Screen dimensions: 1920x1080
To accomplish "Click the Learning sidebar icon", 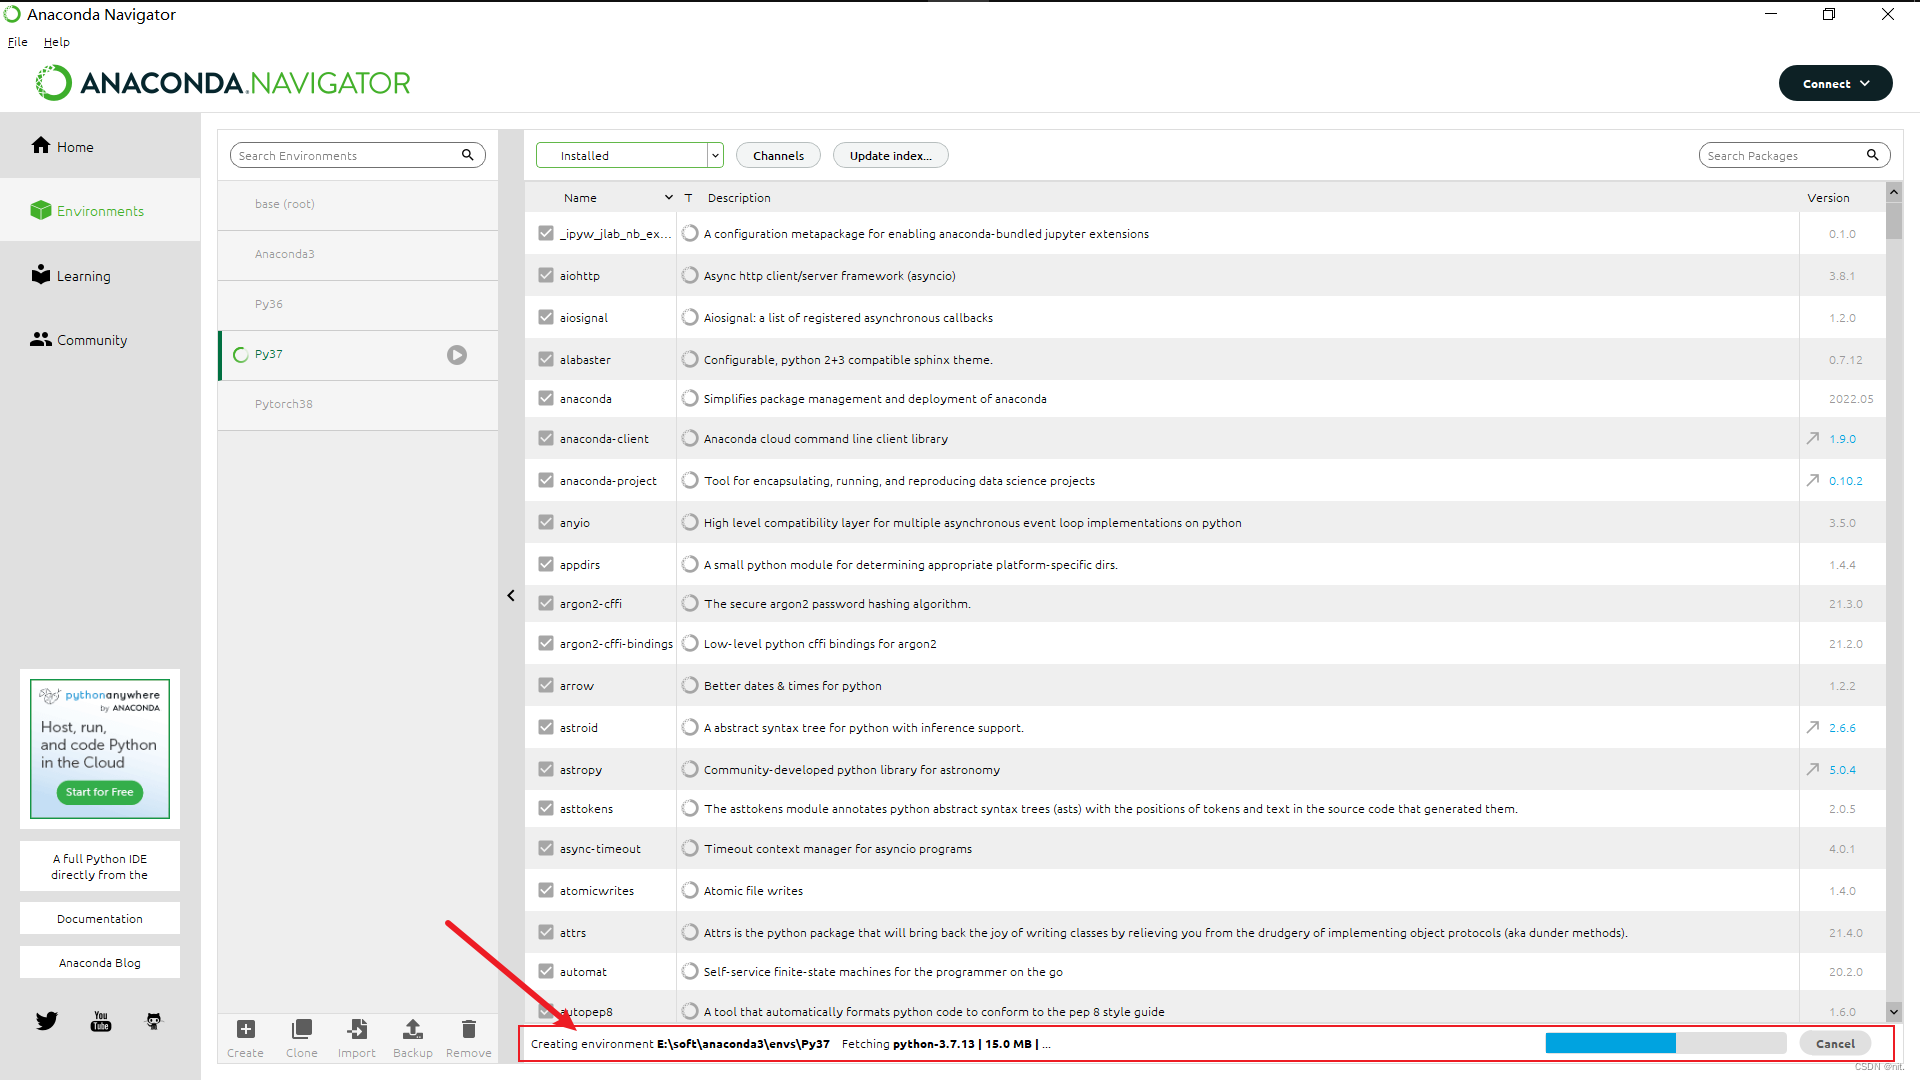I will (x=40, y=274).
